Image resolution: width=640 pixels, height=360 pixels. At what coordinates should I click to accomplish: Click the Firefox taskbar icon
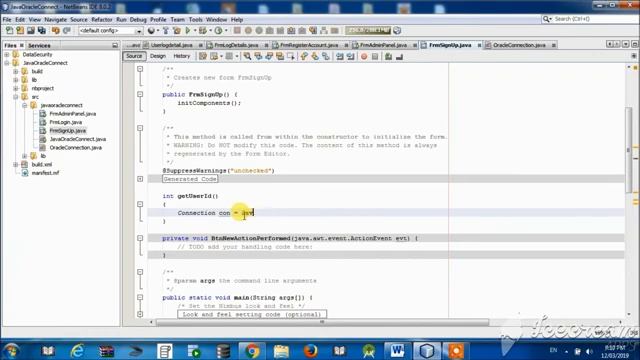pos(311,351)
